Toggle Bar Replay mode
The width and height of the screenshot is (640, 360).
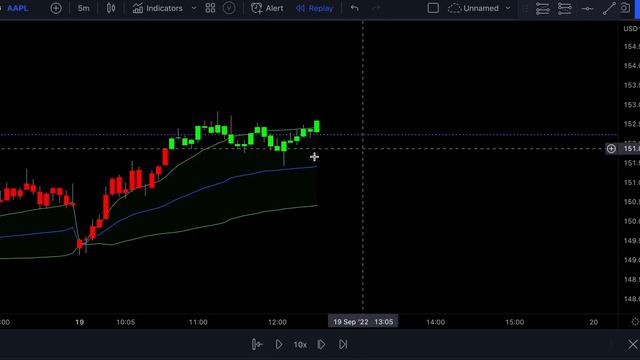coord(314,8)
